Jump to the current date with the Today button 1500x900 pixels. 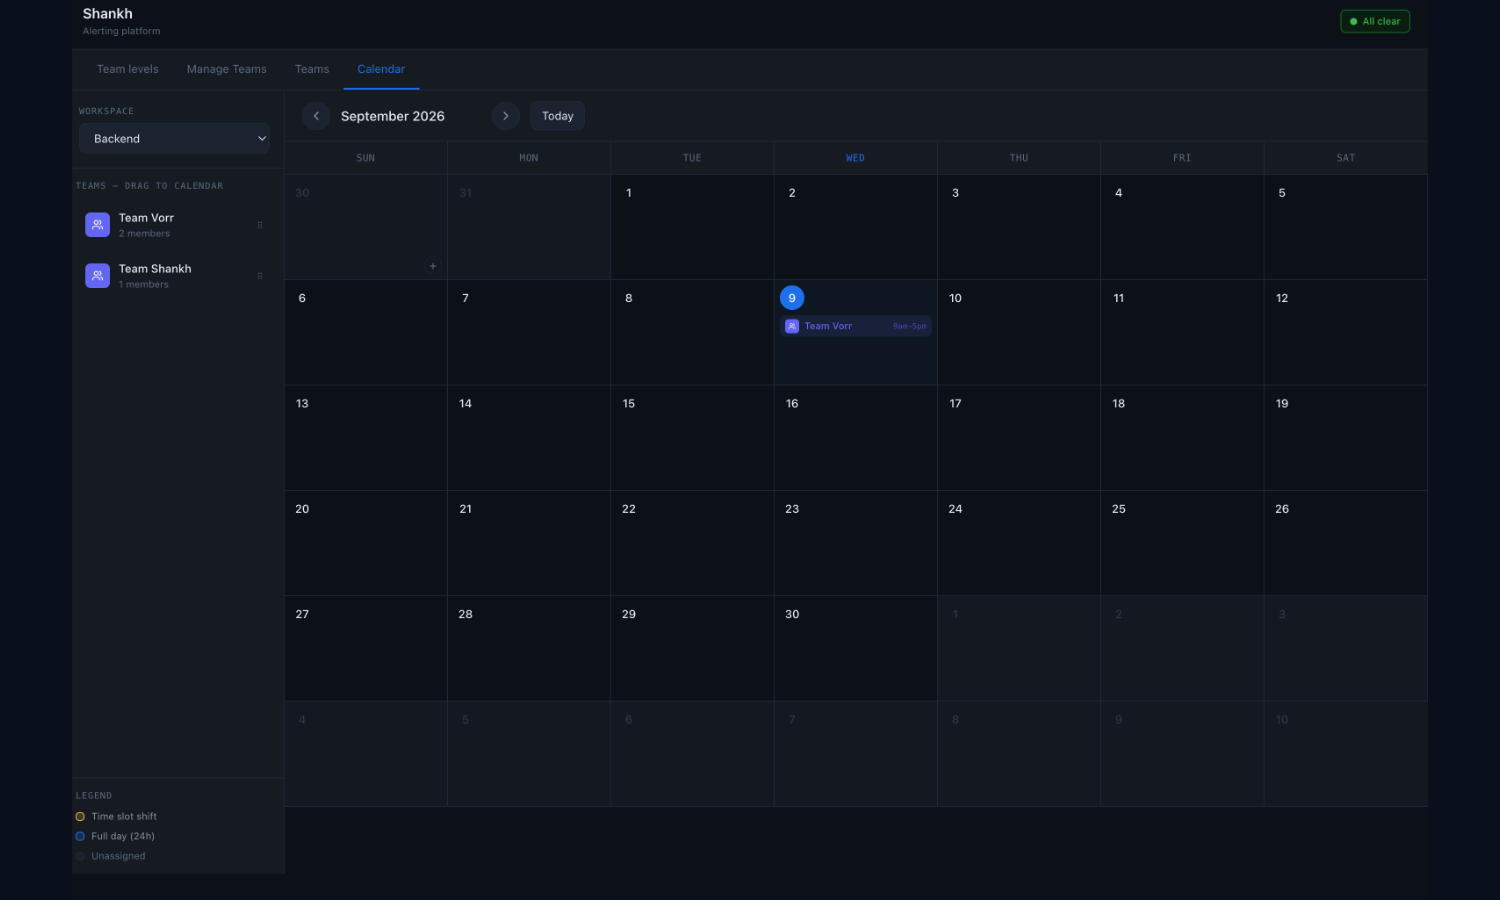click(557, 116)
